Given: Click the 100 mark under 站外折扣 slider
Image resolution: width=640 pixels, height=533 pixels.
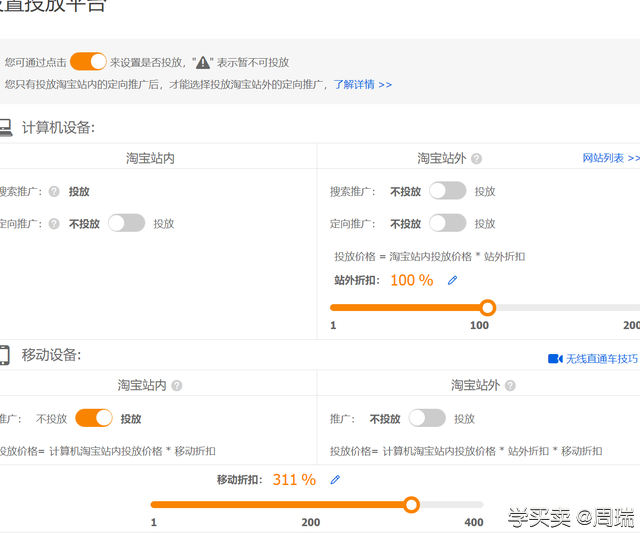Looking at the screenshot, I should [479, 325].
